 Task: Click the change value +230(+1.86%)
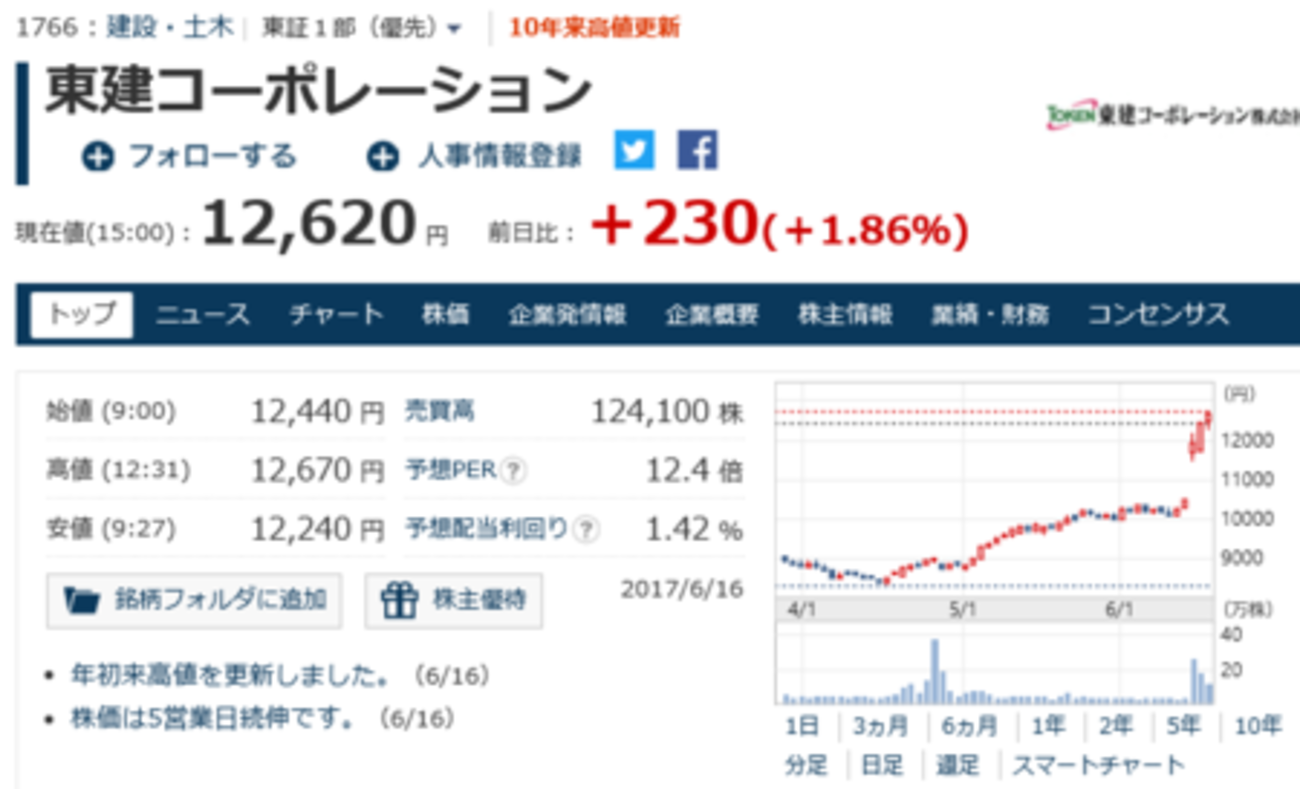[x=779, y=225]
